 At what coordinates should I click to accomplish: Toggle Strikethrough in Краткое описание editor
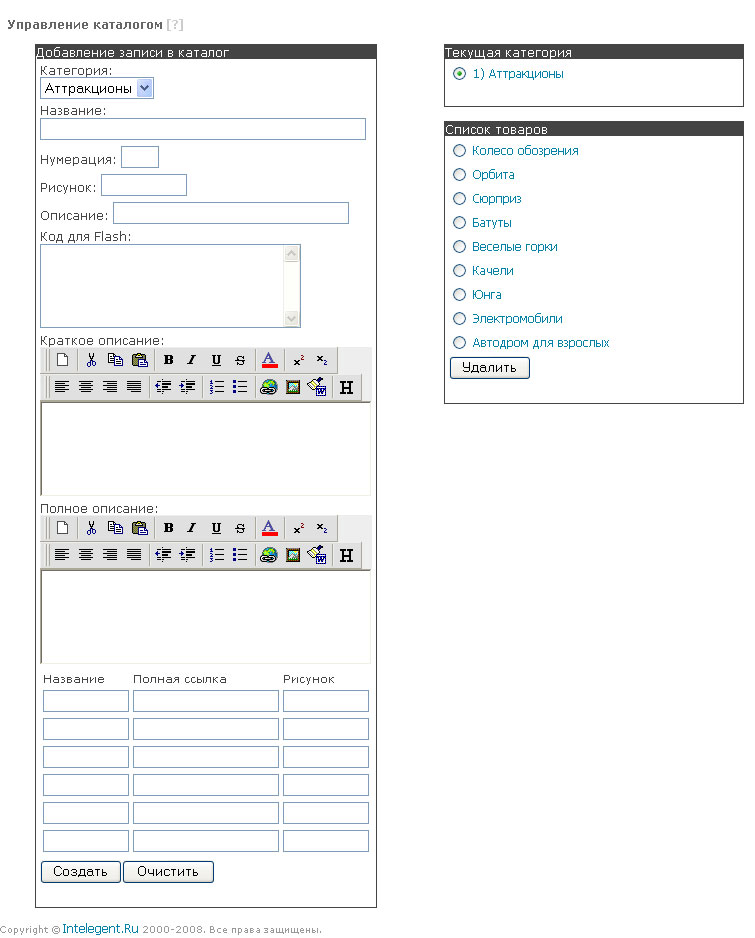pyautogui.click(x=240, y=360)
